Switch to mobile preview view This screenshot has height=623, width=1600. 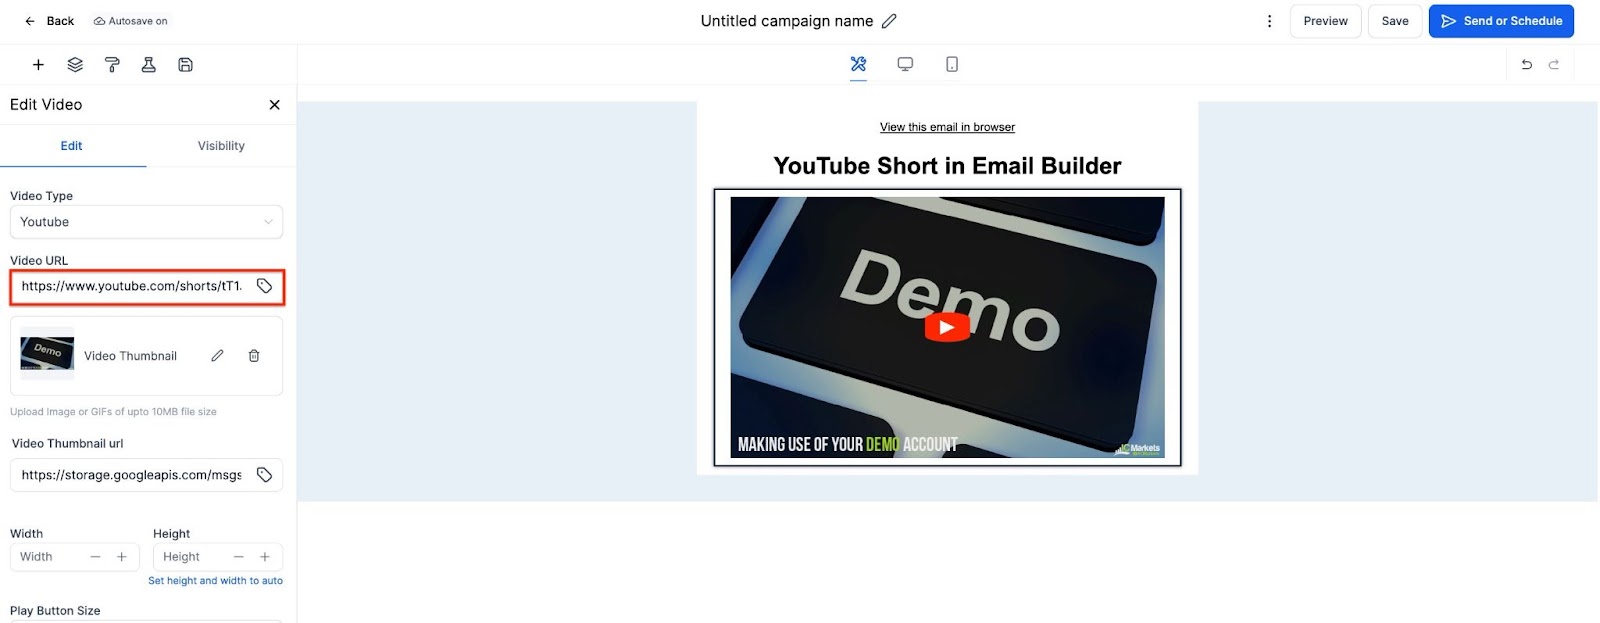(952, 64)
